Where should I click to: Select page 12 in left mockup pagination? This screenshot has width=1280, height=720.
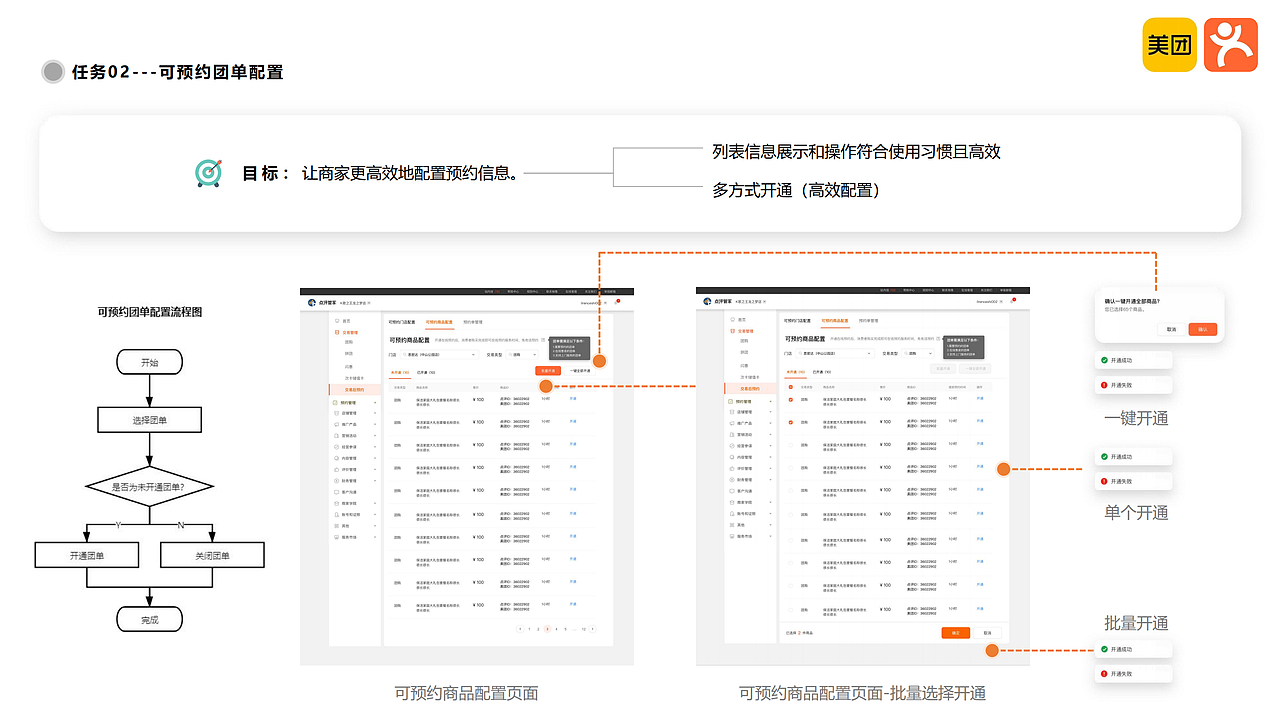582,629
